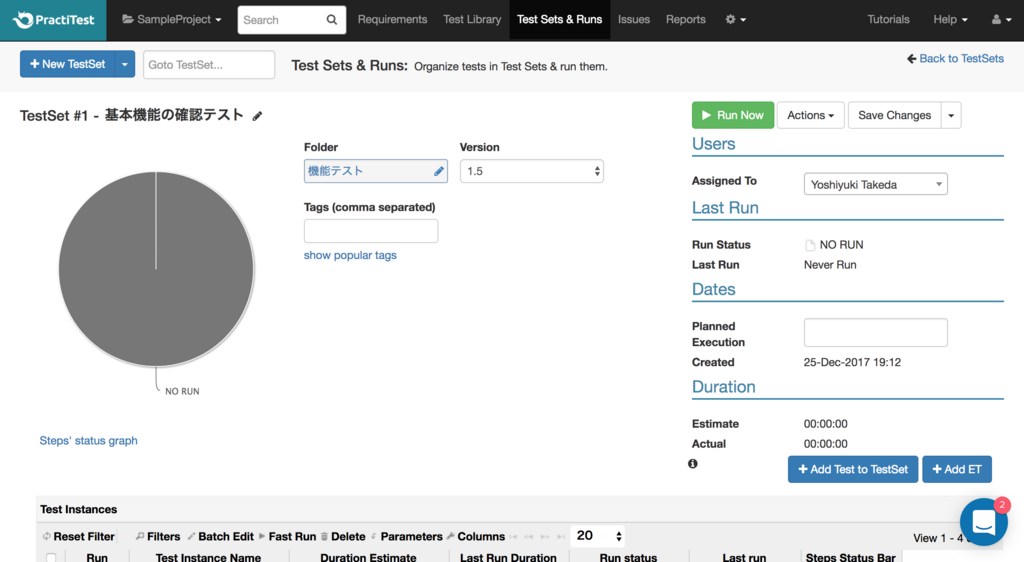Sort by Test Instance Name column
1024x562 pixels.
pyautogui.click(x=208, y=557)
